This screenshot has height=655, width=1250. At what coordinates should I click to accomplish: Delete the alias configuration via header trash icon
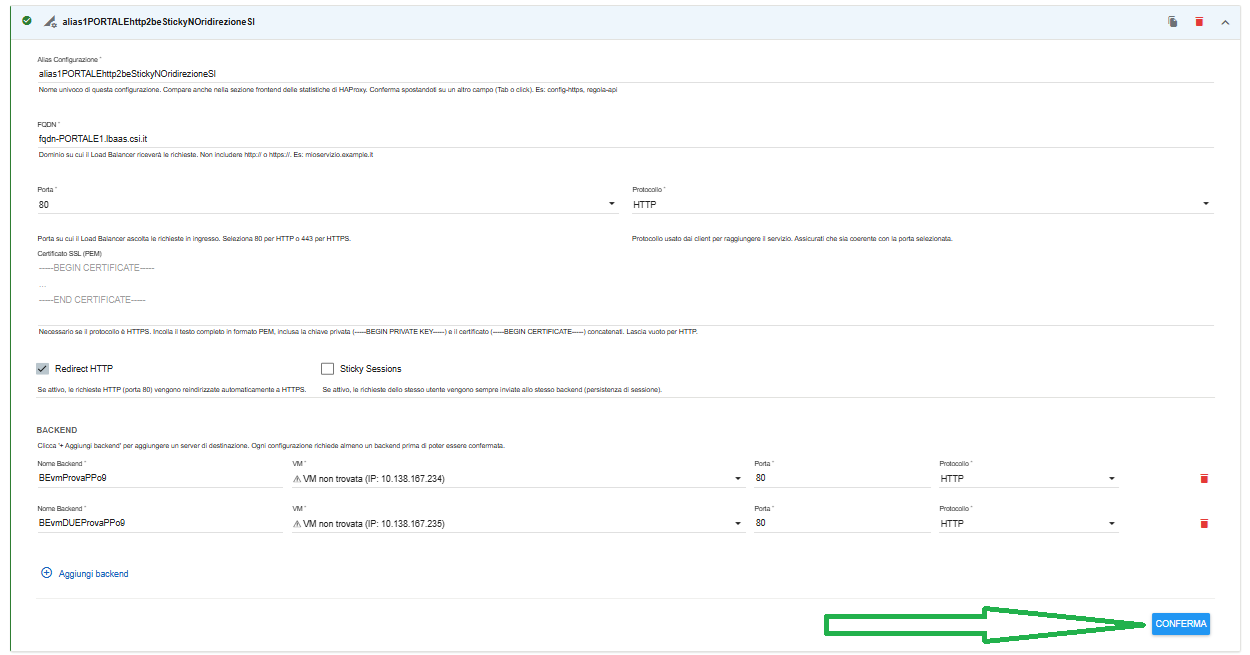pyautogui.click(x=1199, y=21)
